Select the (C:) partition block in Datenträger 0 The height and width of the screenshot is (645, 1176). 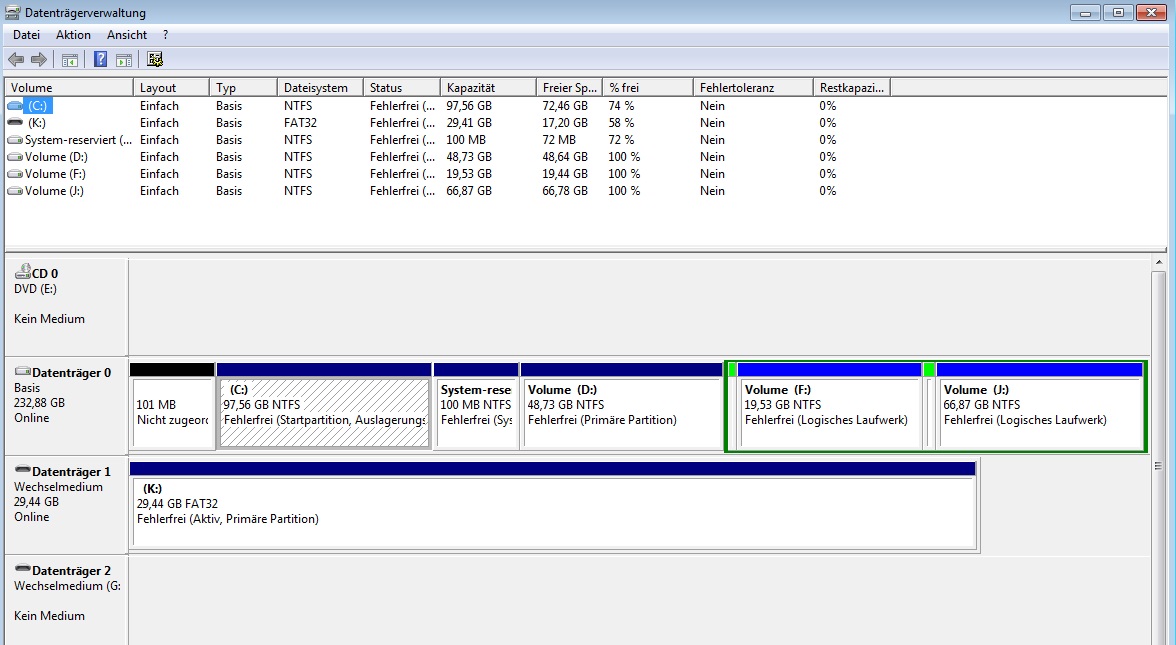(324, 412)
